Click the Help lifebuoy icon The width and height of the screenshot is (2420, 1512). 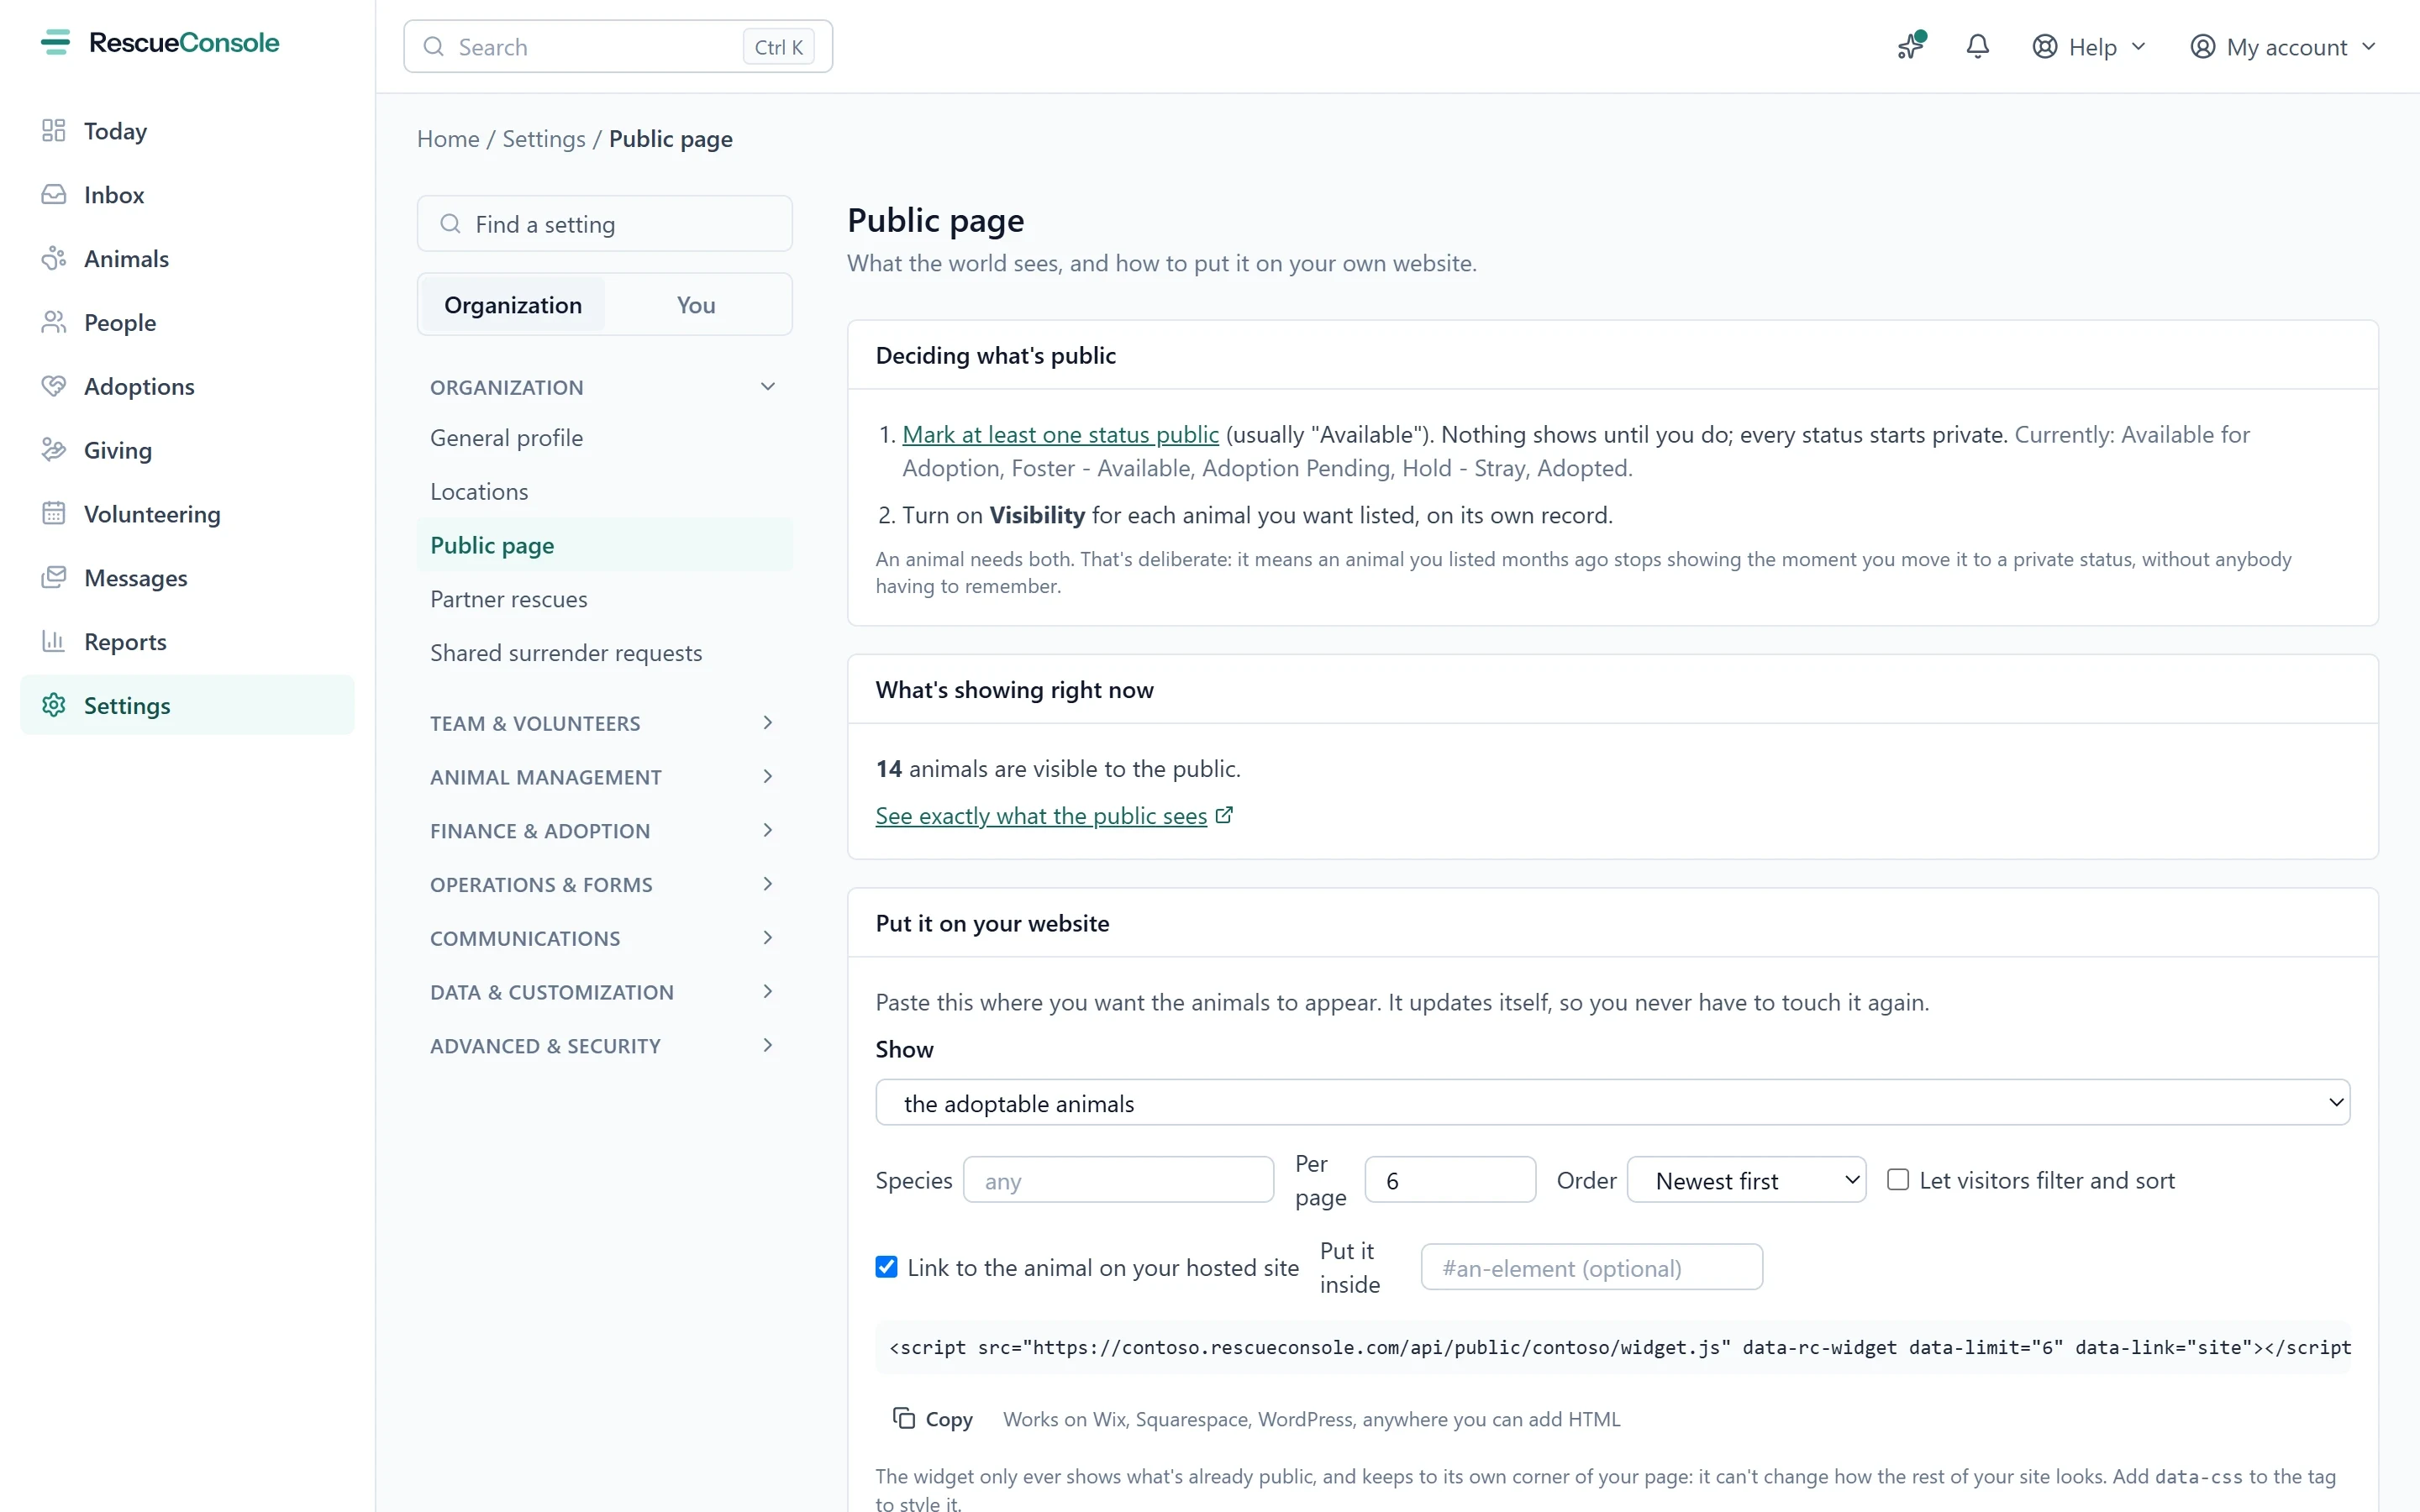(2045, 47)
